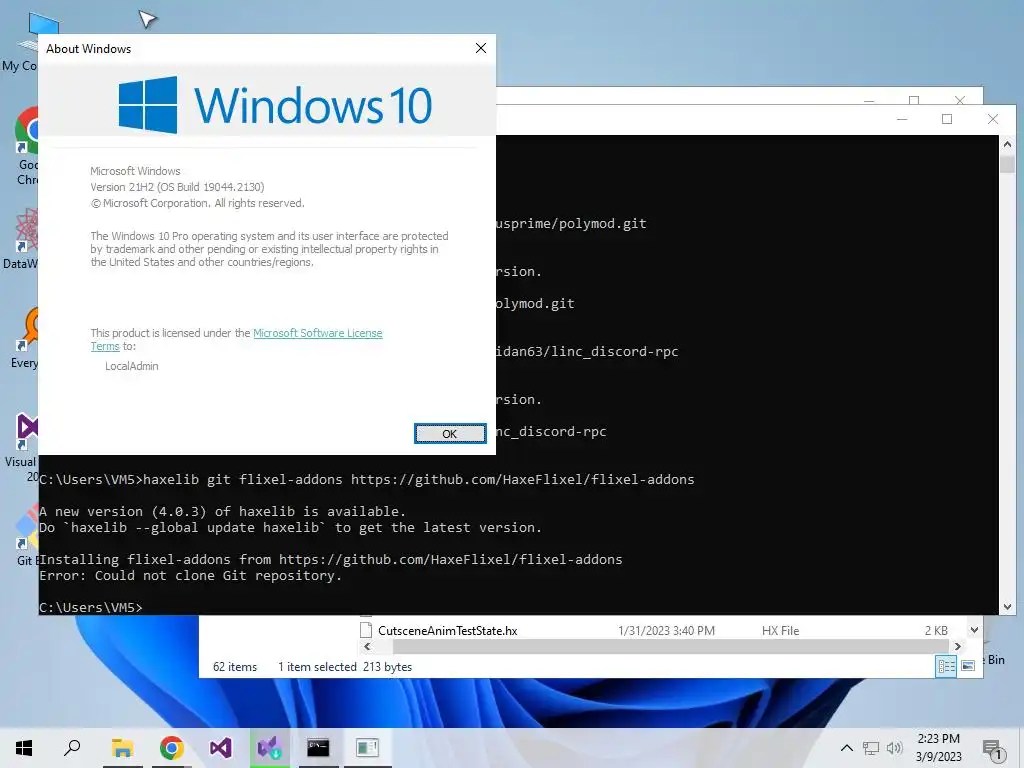Launch Google Chrome from the taskbar
The image size is (1024, 768).
171,748
